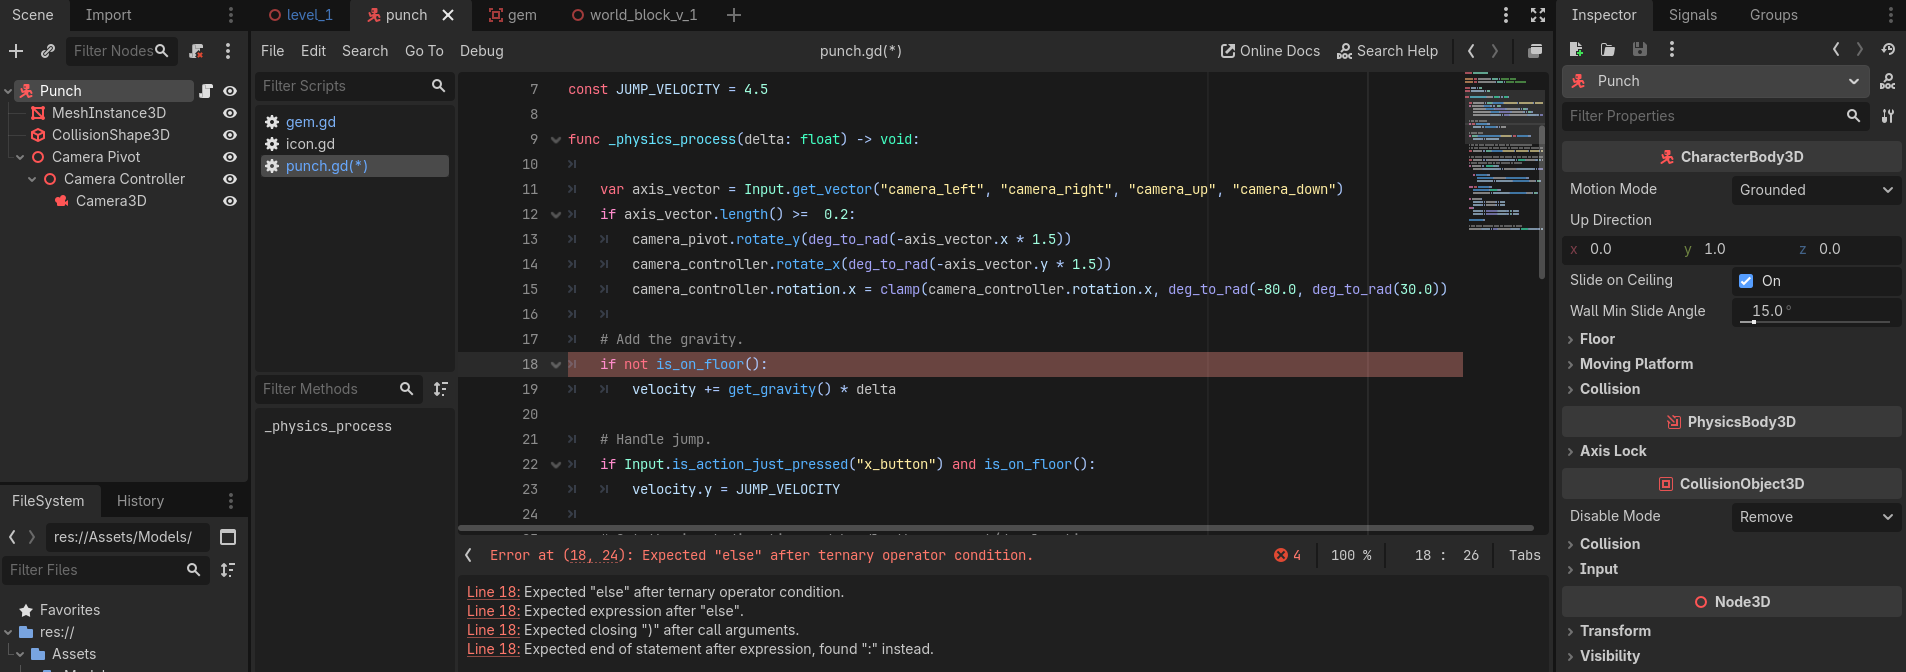Toggle visibility of Punch node
Image resolution: width=1906 pixels, height=672 pixels.
coord(230,91)
